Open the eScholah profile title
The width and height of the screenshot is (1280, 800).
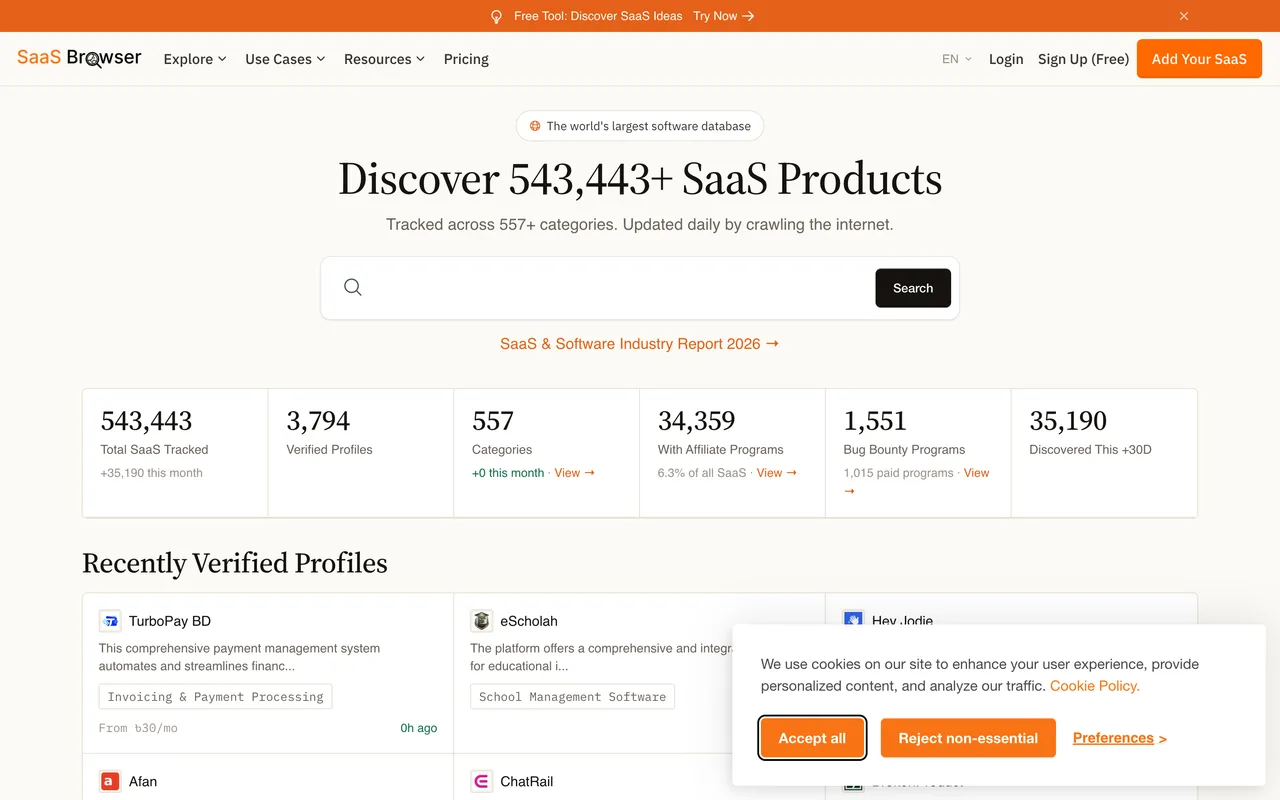(529, 621)
